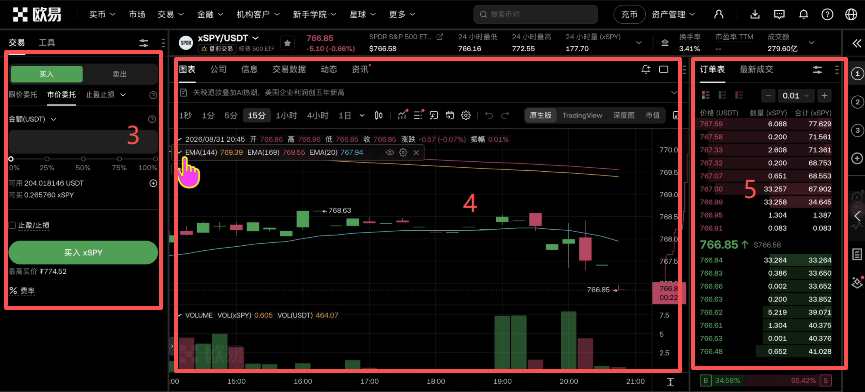Remove EMA indicator with X icon
This screenshot has width=865, height=392.
click(417, 152)
